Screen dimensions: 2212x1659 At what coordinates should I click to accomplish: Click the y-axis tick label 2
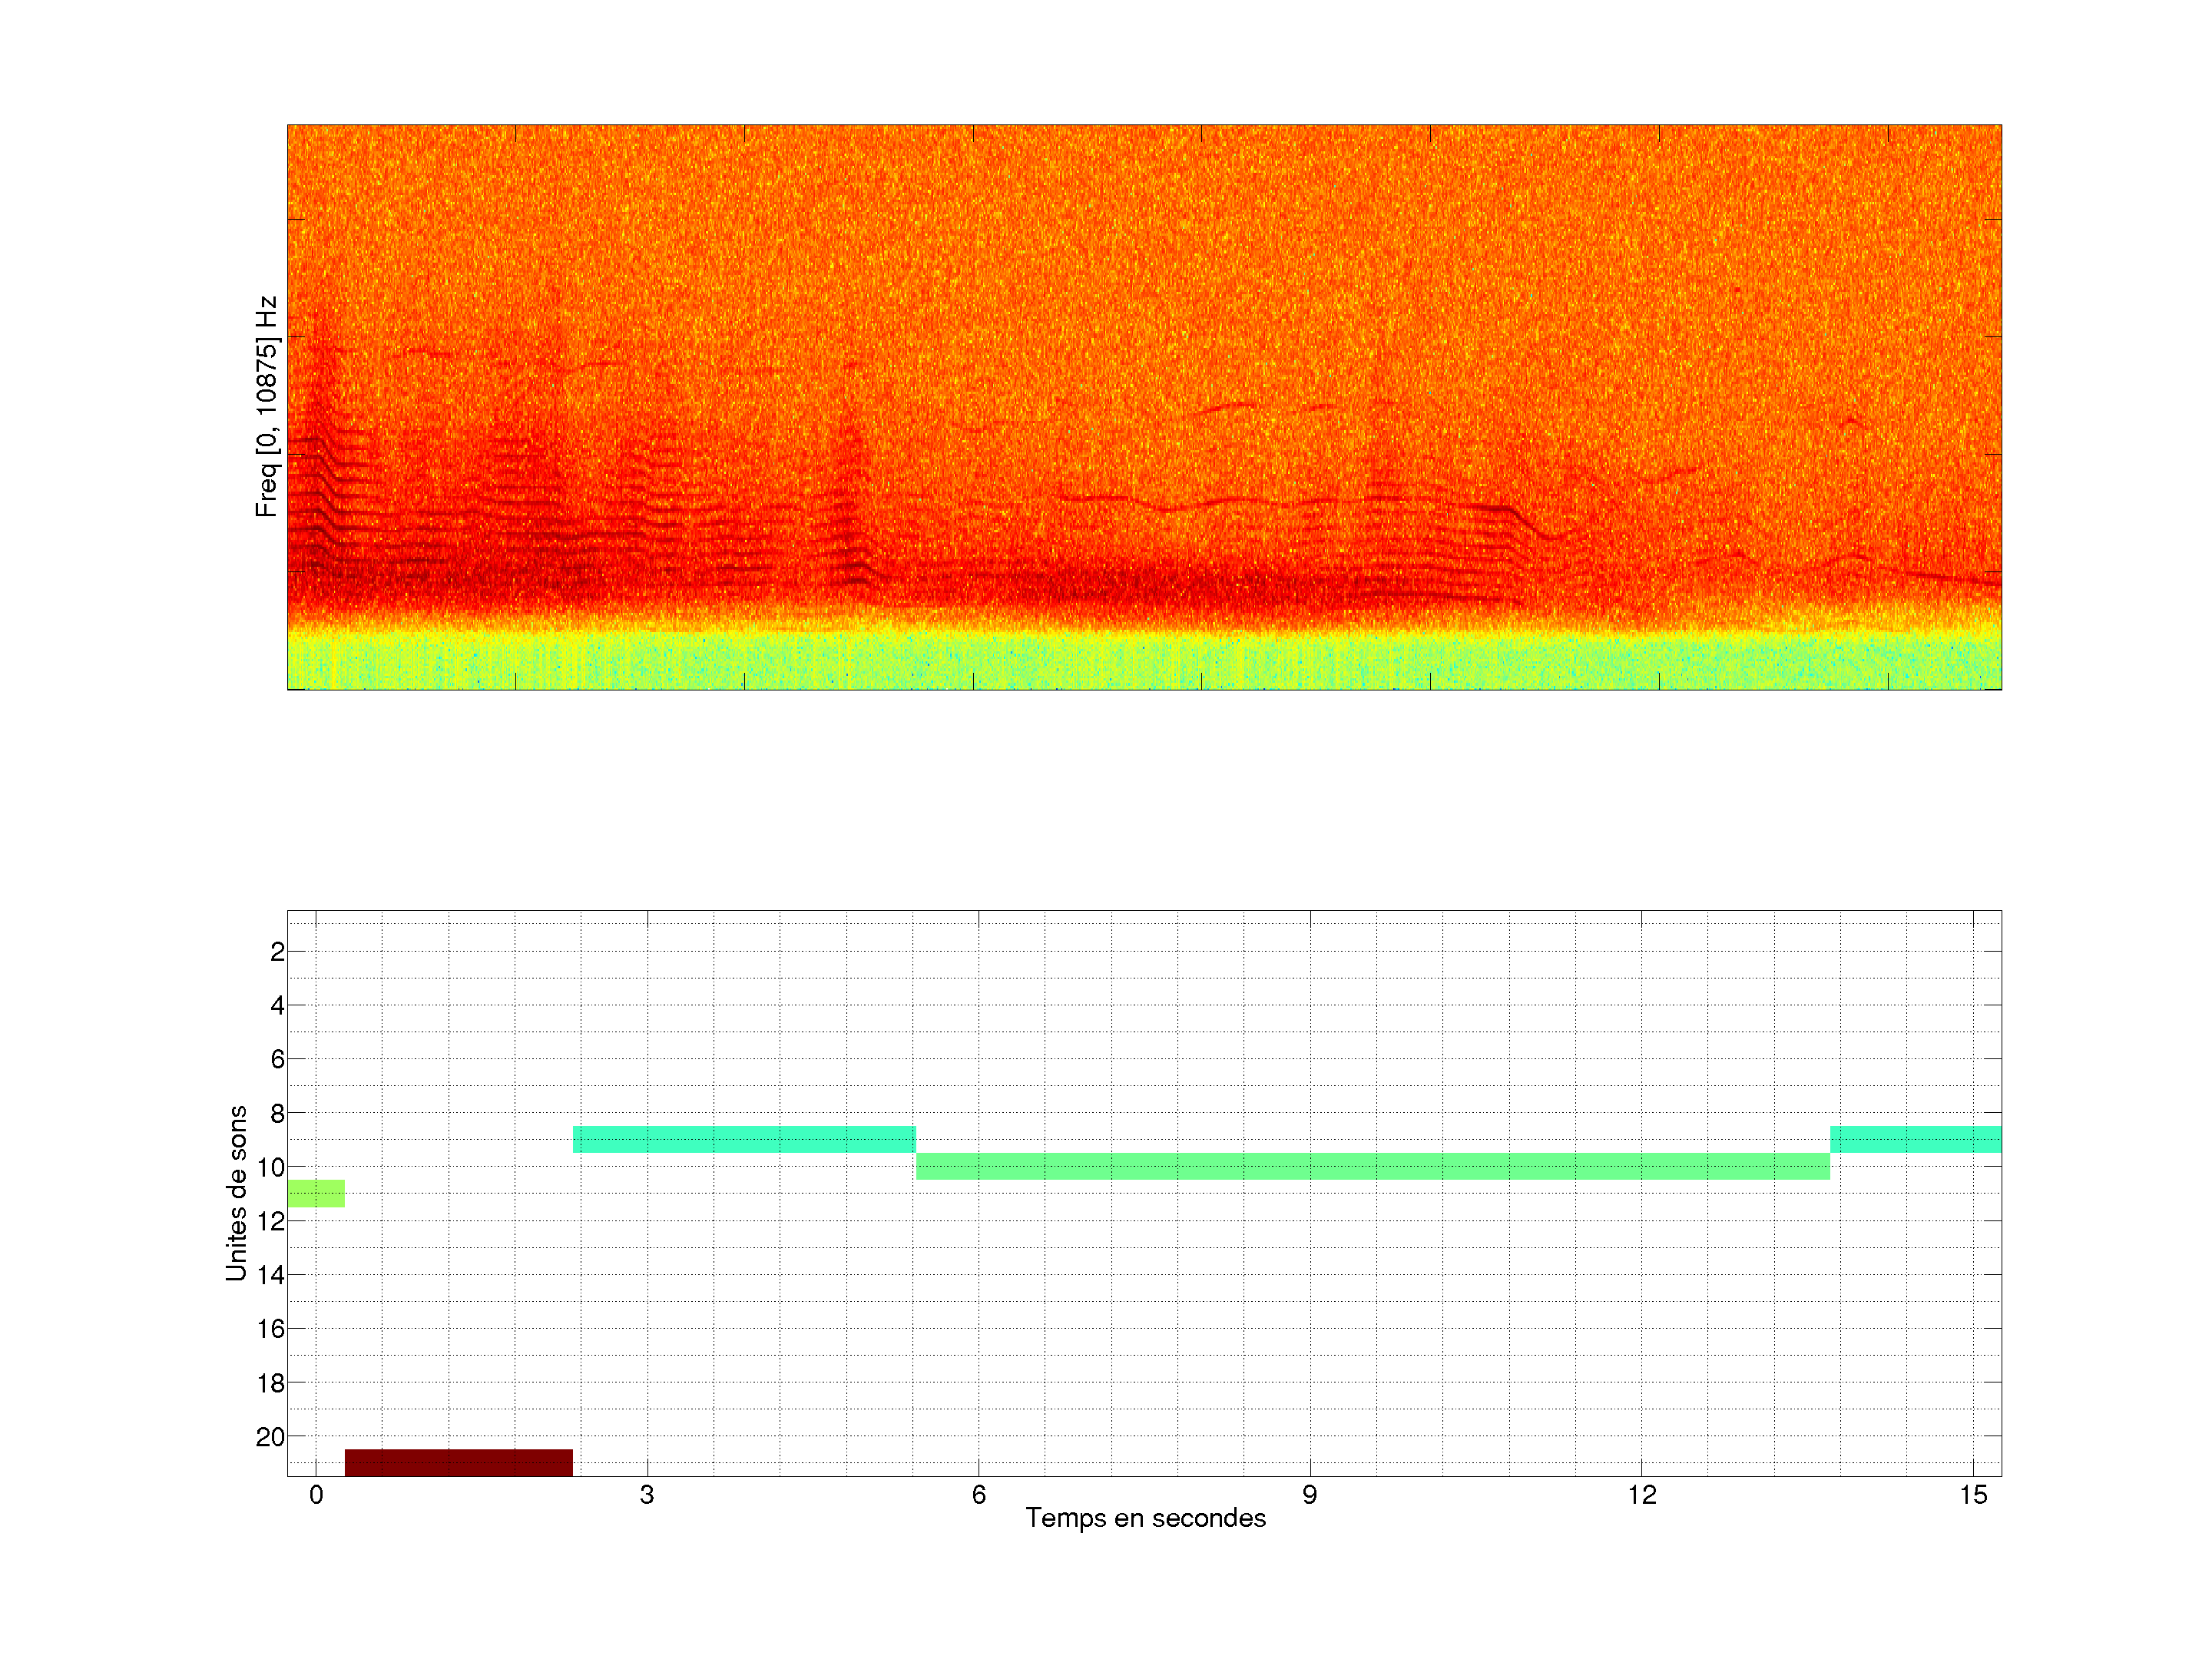coord(277,952)
